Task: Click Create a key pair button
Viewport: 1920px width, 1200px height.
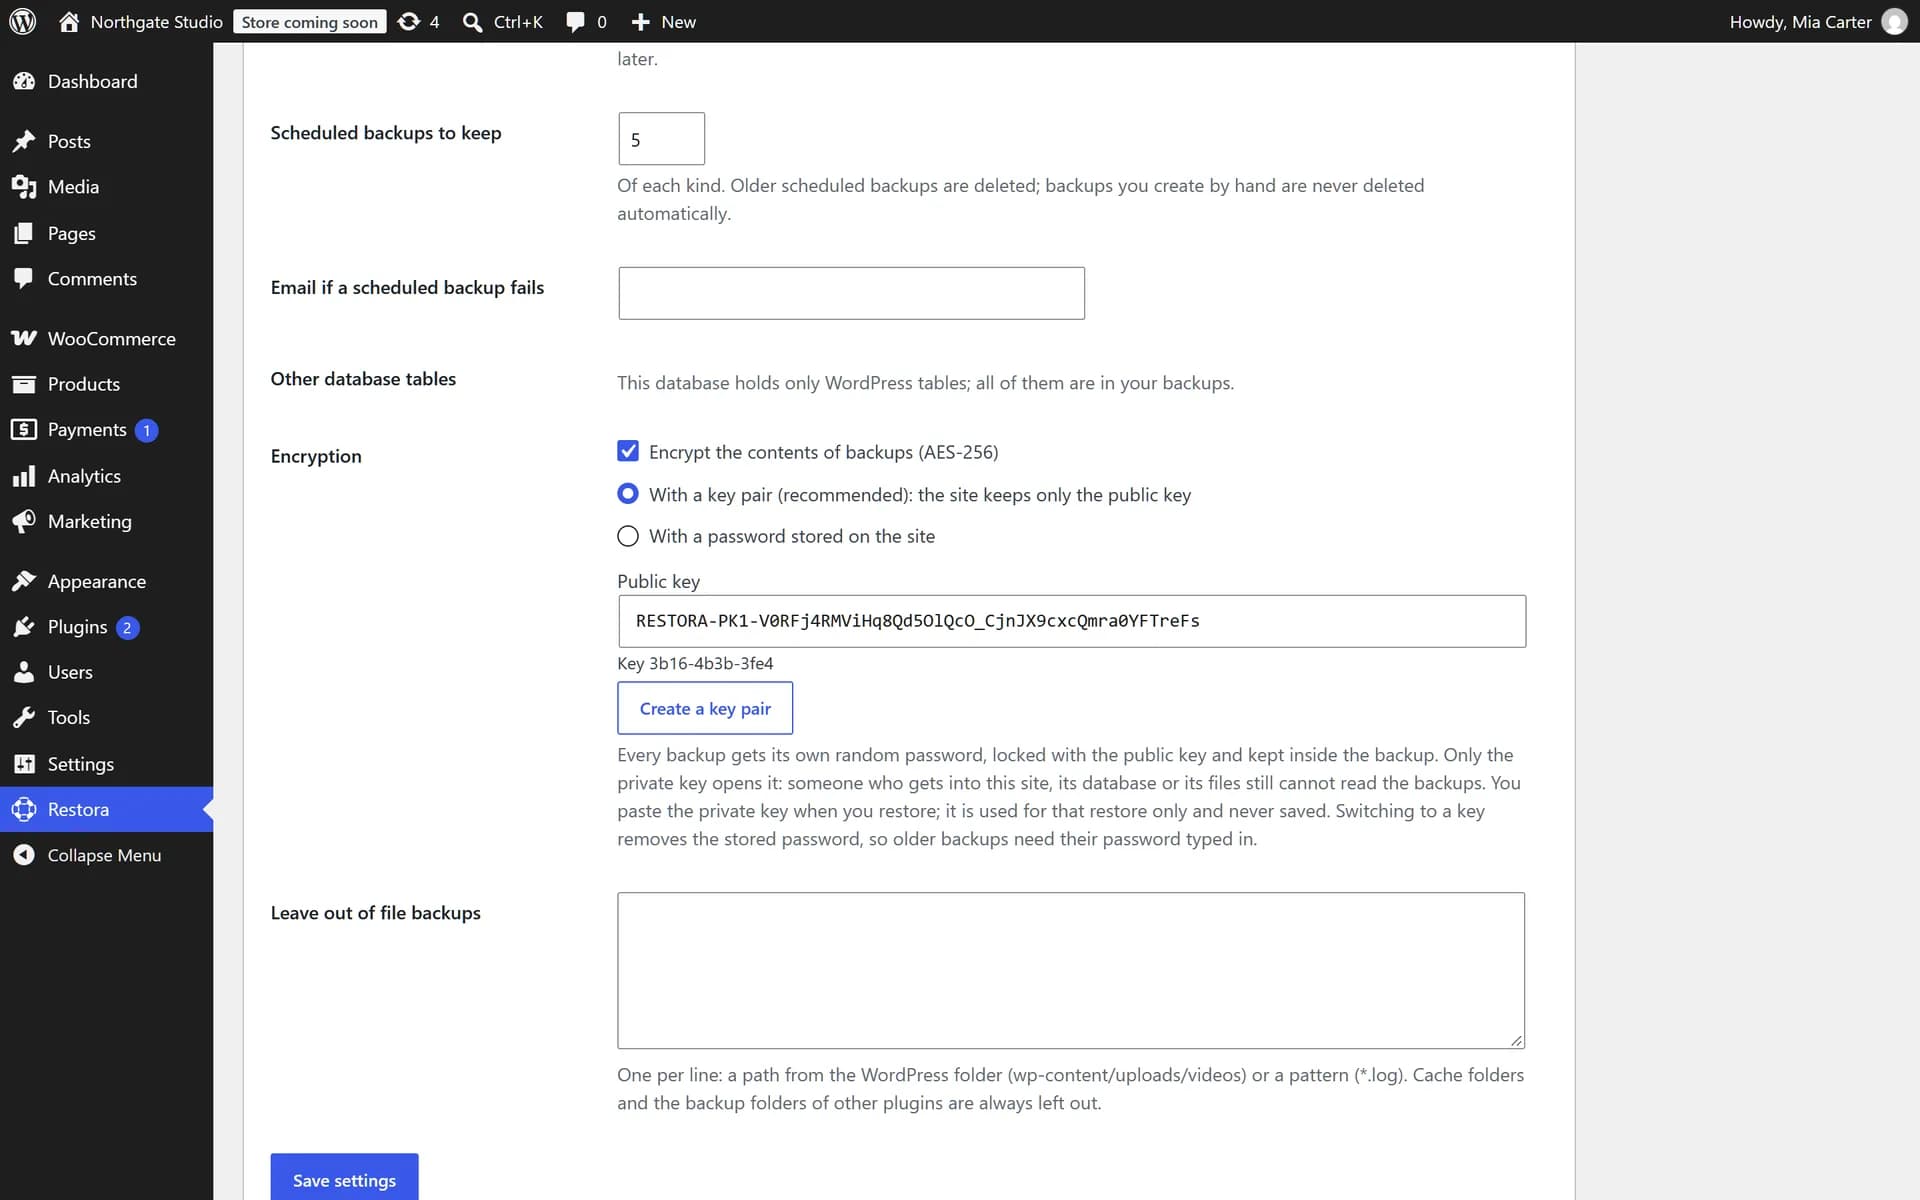Action: (x=705, y=708)
